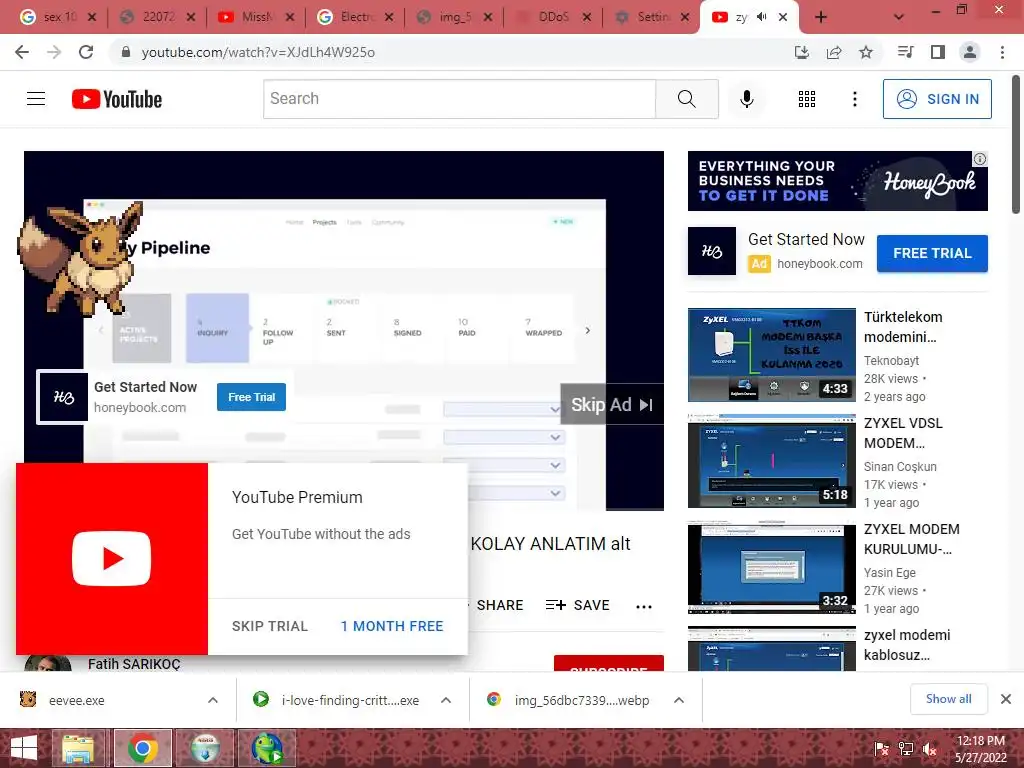Viewport: 1024px width, 768px height.
Task: Click the muted volume tray icon
Action: pyautogui.click(x=929, y=749)
